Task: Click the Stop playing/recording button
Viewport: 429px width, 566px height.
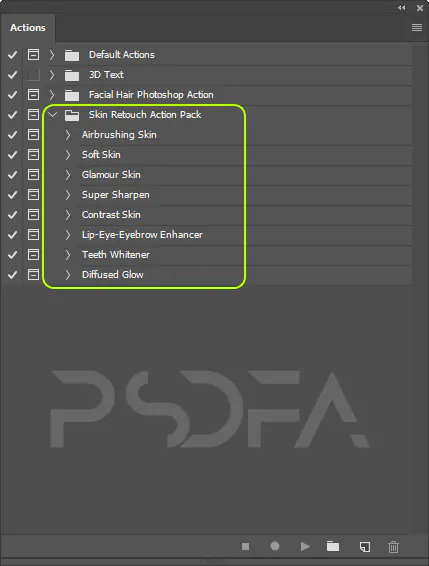Action: click(x=246, y=547)
